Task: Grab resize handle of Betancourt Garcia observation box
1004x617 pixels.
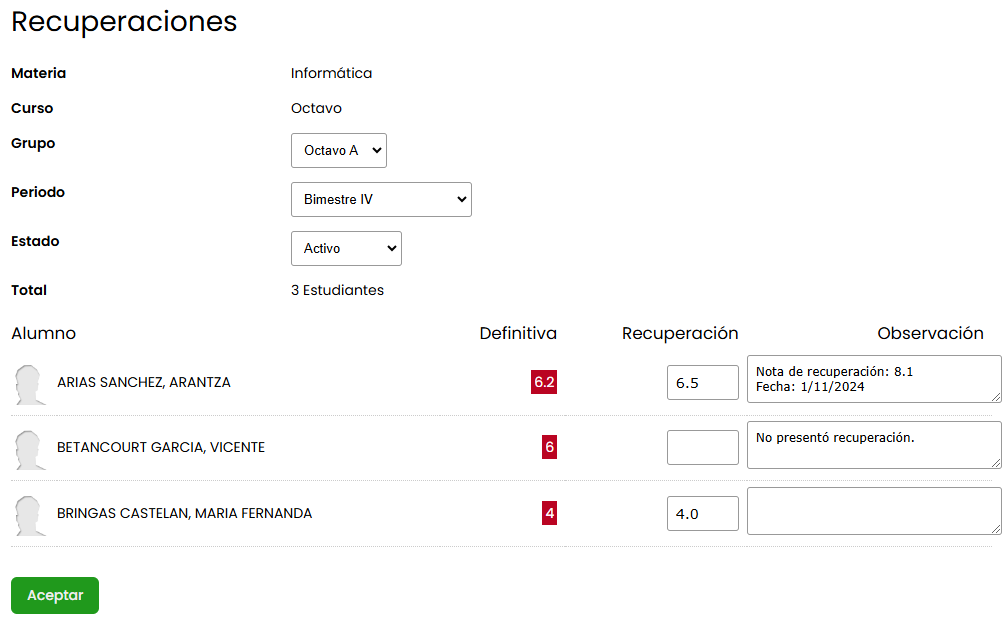Action: (996, 463)
